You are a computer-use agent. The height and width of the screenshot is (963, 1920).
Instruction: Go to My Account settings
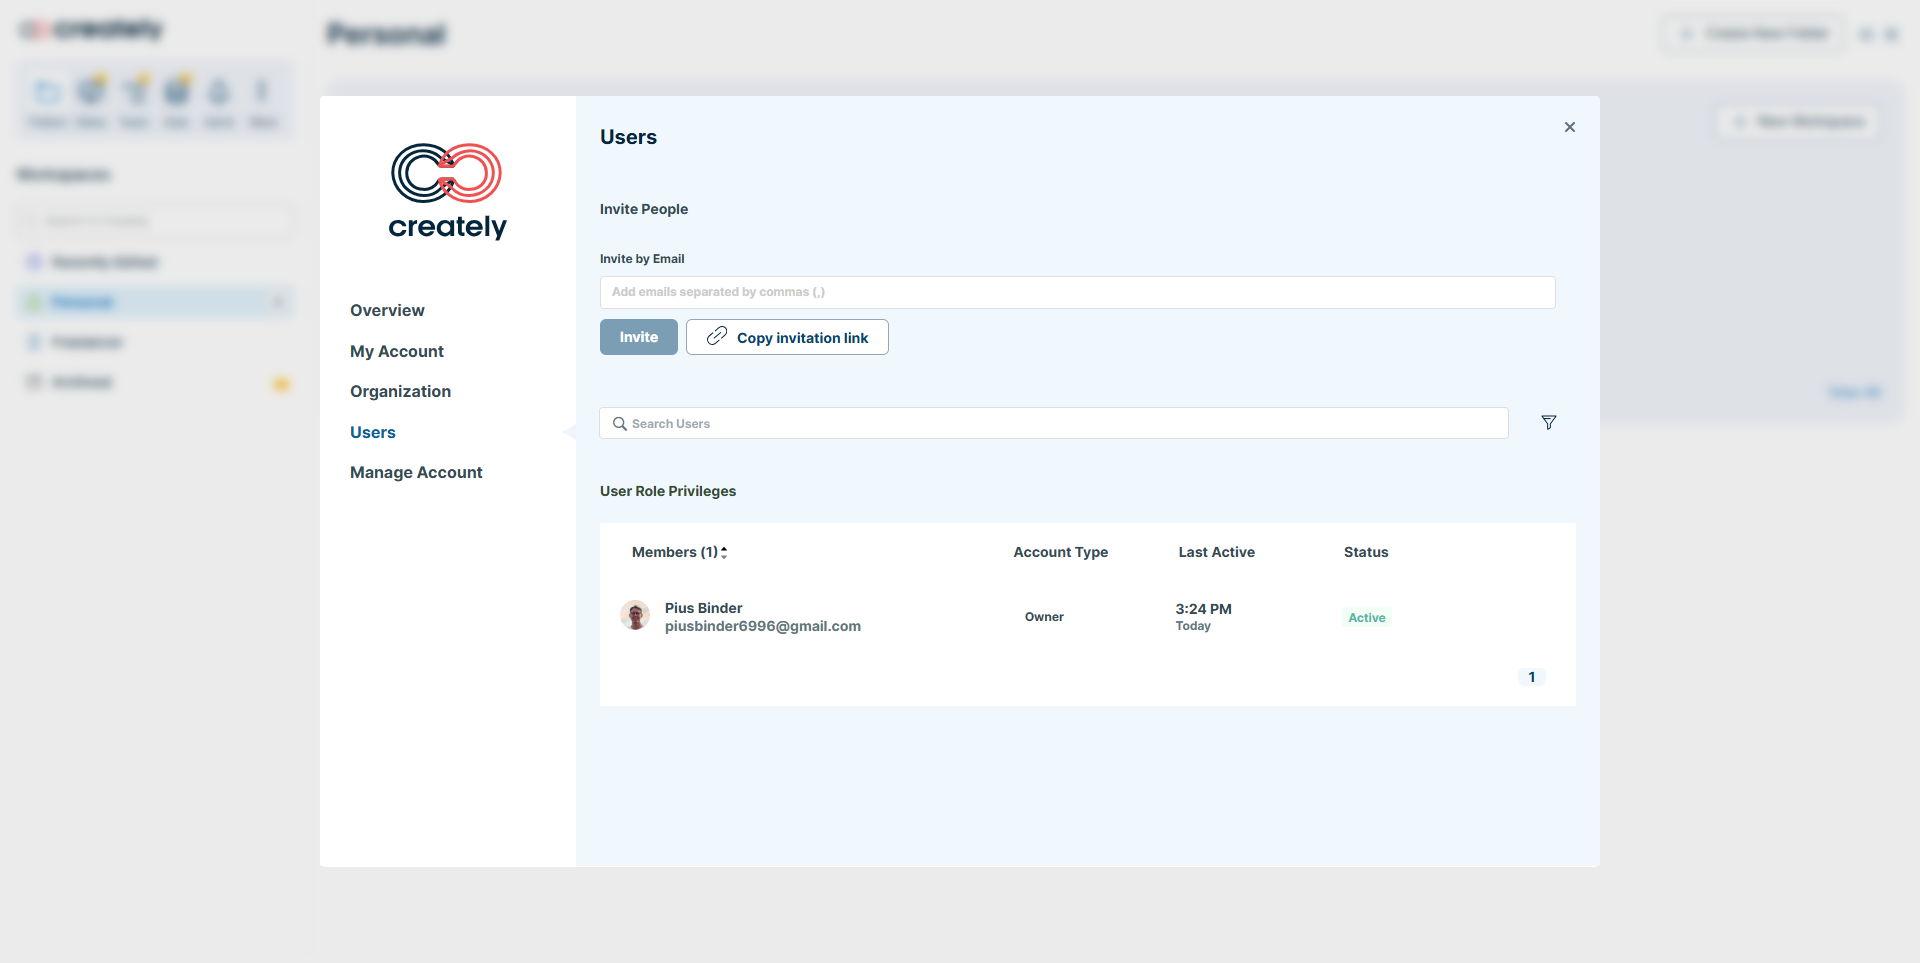pos(396,352)
